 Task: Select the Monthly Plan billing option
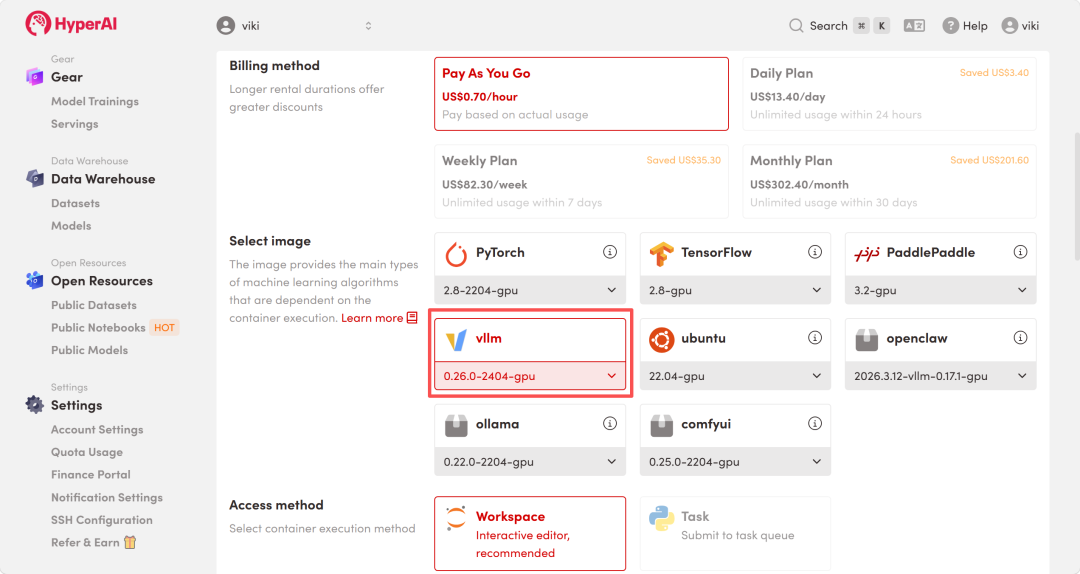[889, 181]
